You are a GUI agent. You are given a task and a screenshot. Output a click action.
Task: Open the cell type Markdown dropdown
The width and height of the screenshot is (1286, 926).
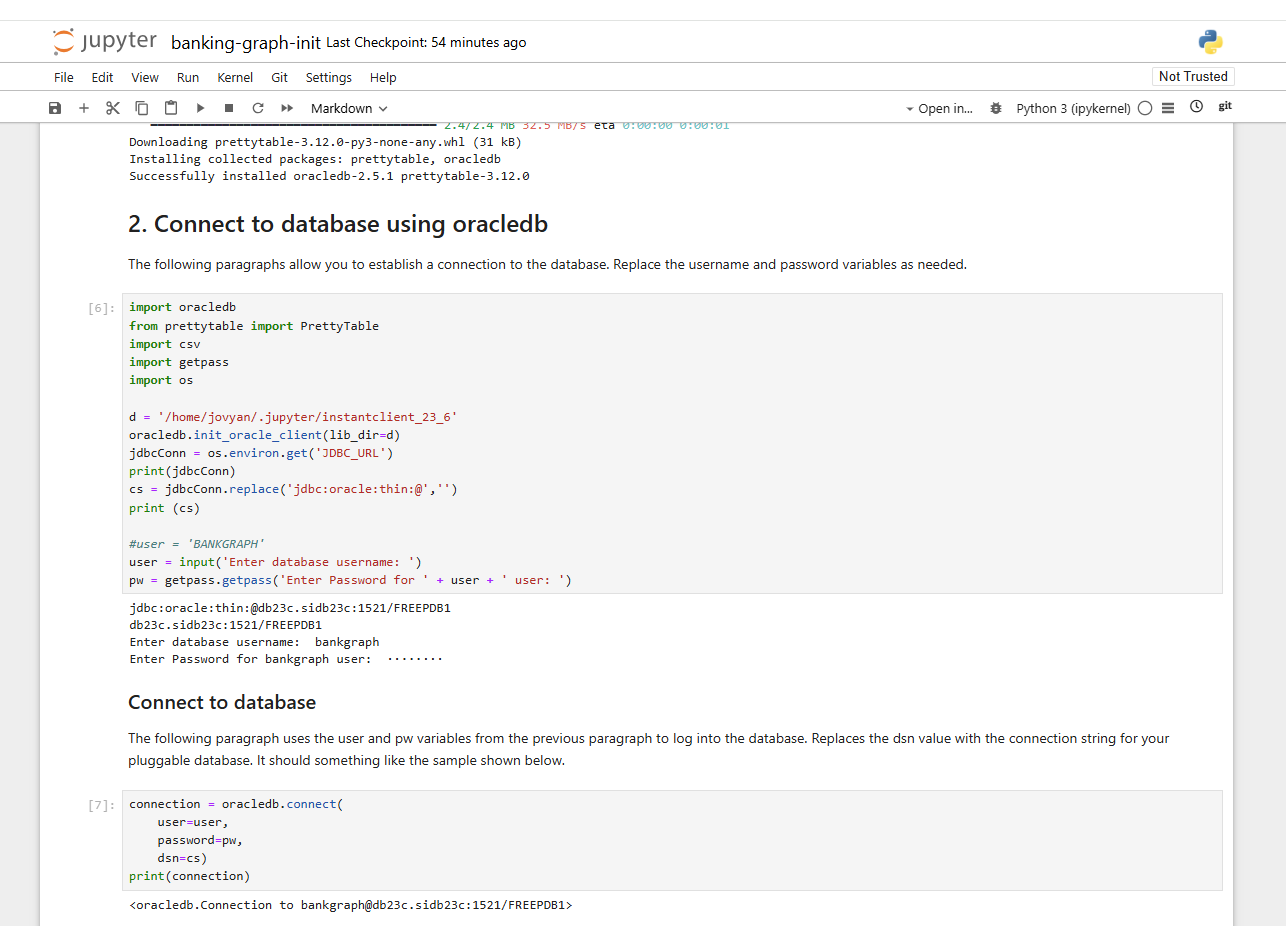[349, 108]
